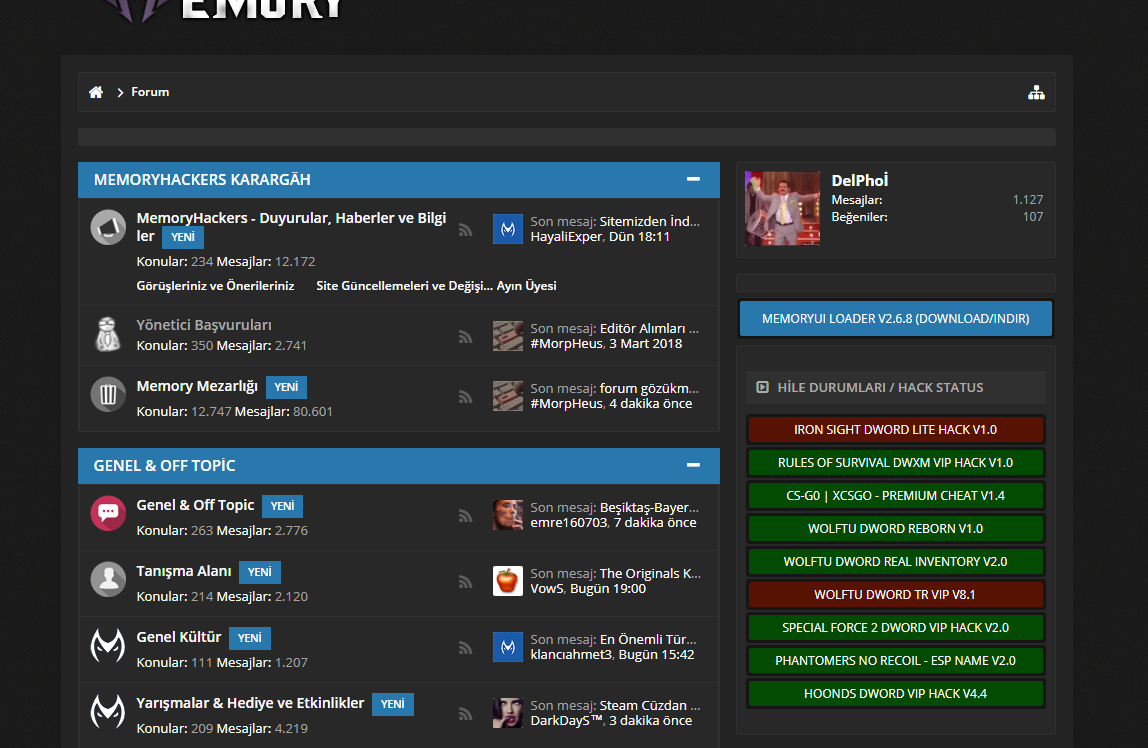Click the icon beside Hile Durumları heading
The height and width of the screenshot is (748, 1148).
click(762, 387)
